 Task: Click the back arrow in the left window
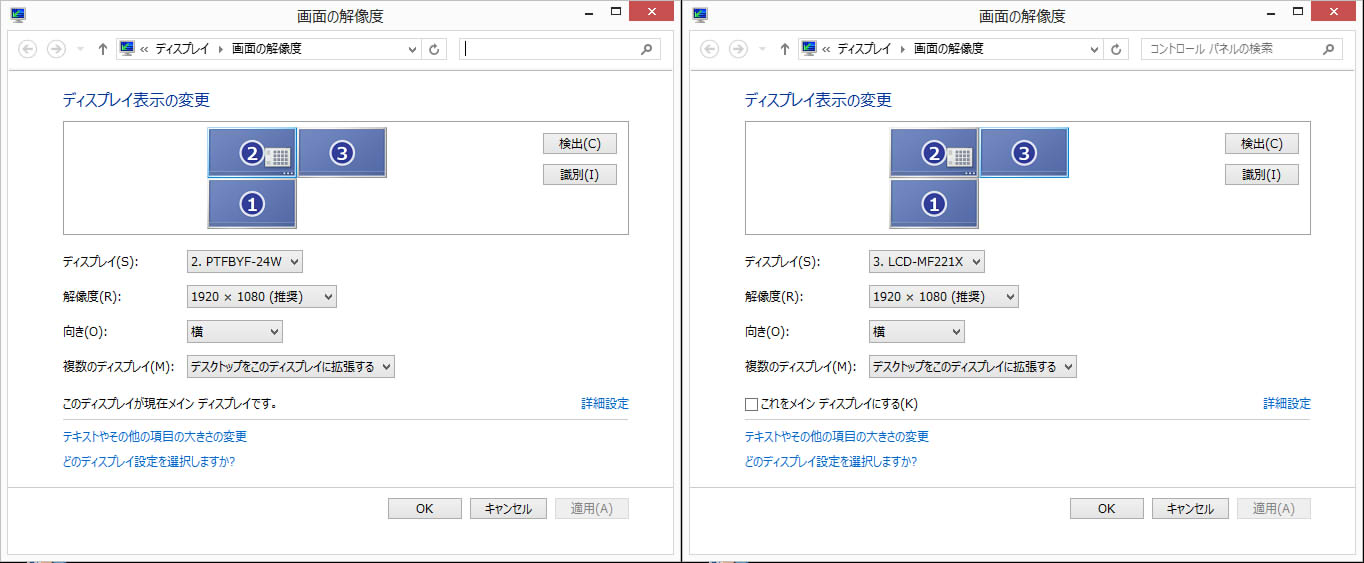pyautogui.click(x=28, y=49)
